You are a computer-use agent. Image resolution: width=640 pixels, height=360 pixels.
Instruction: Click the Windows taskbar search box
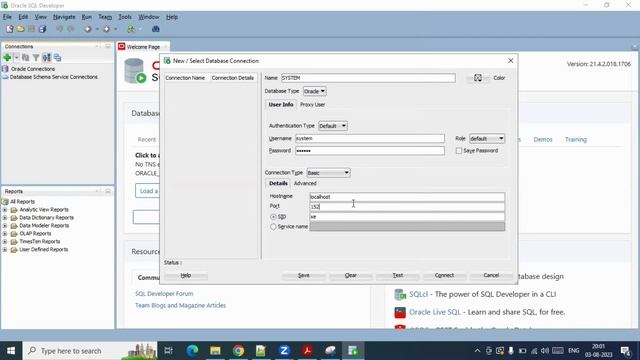90,351
